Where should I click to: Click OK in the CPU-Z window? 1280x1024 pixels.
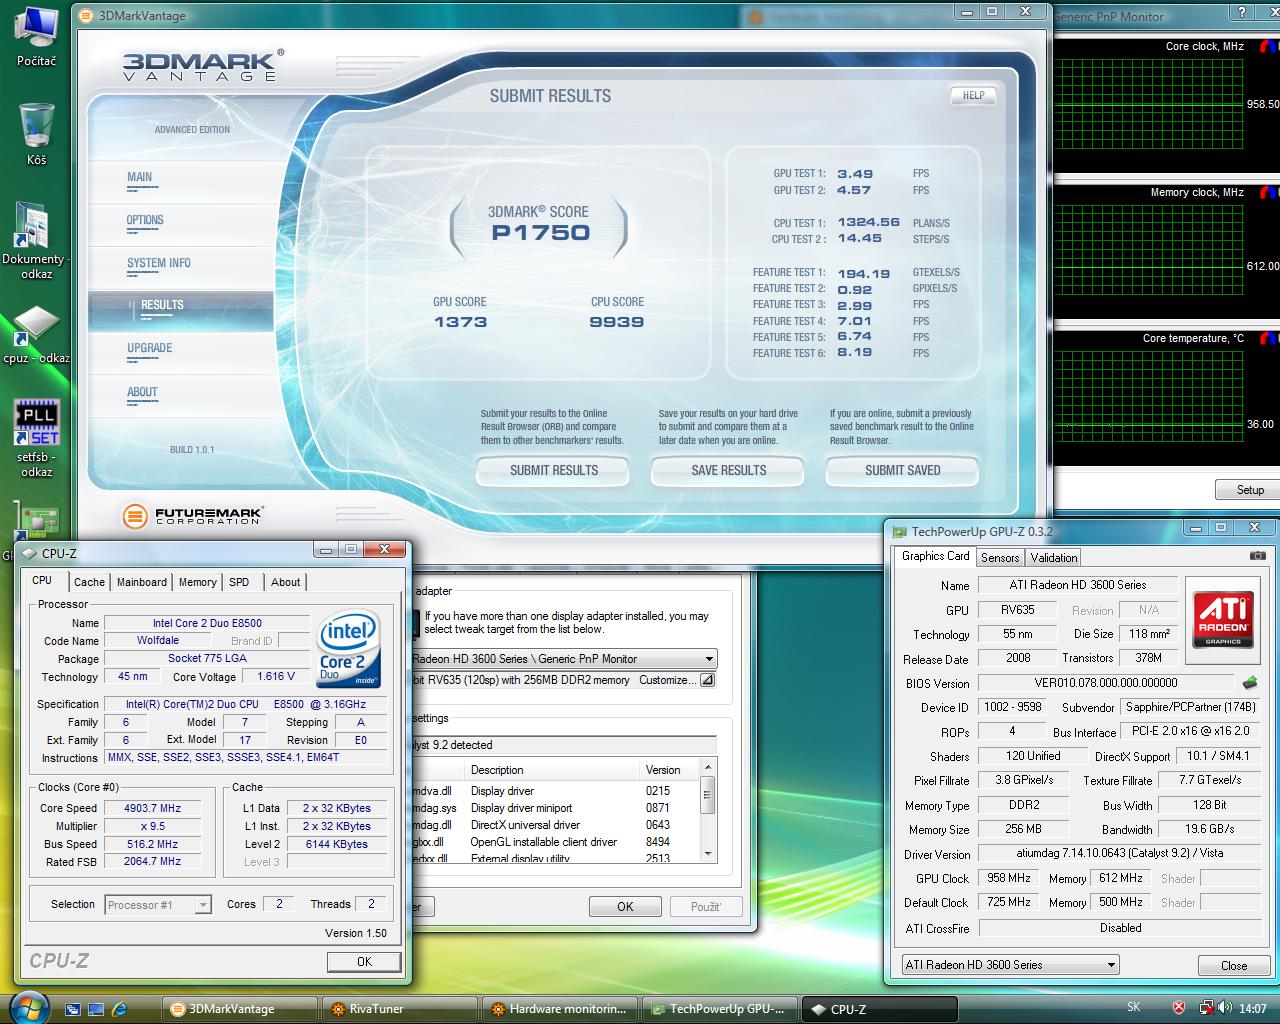click(x=364, y=962)
